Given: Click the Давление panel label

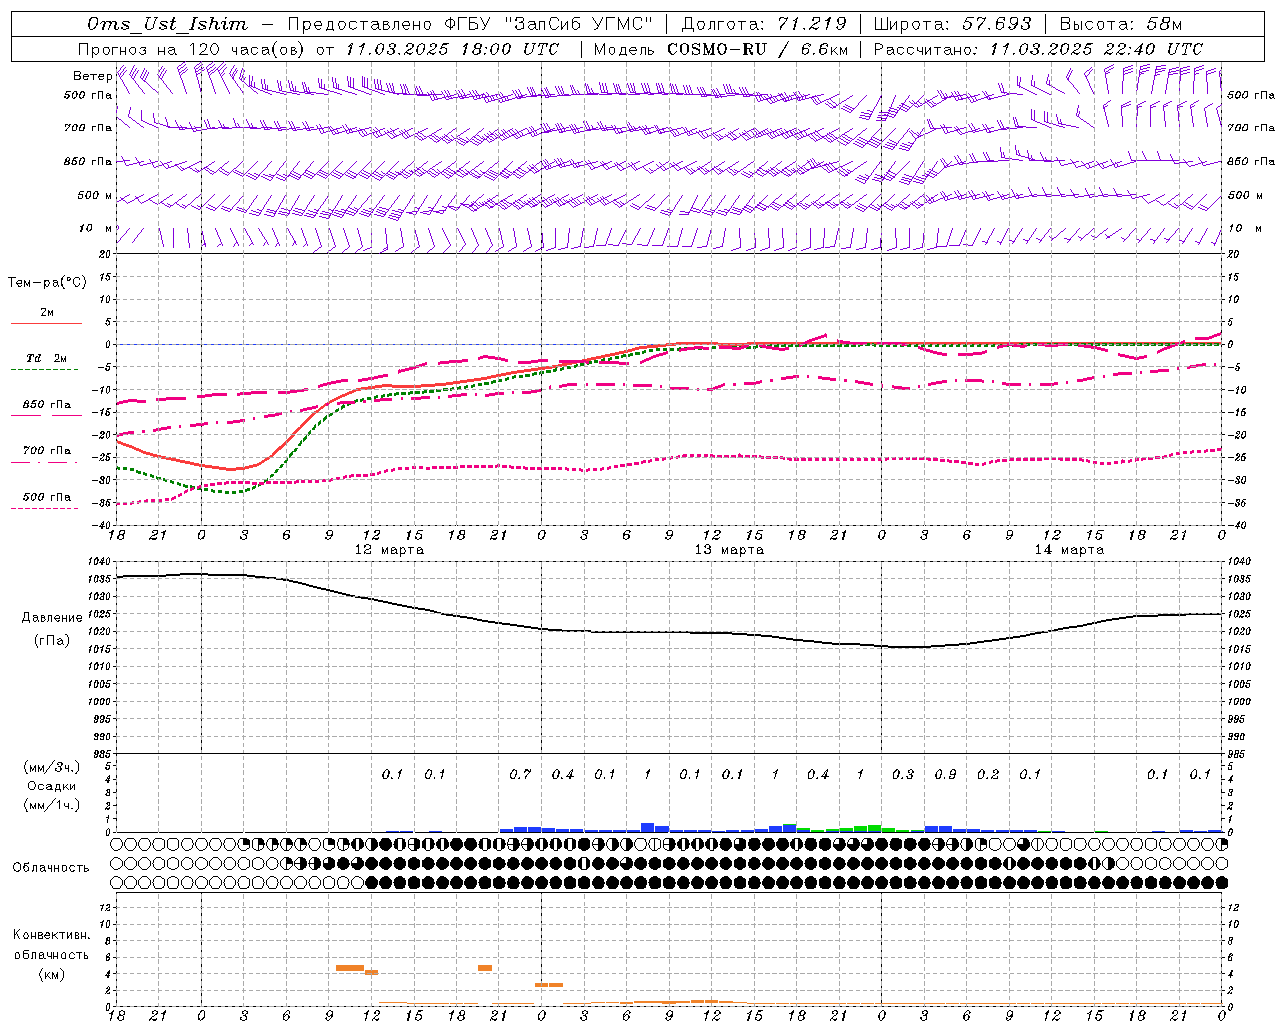Looking at the screenshot, I should pyautogui.click(x=52, y=617).
